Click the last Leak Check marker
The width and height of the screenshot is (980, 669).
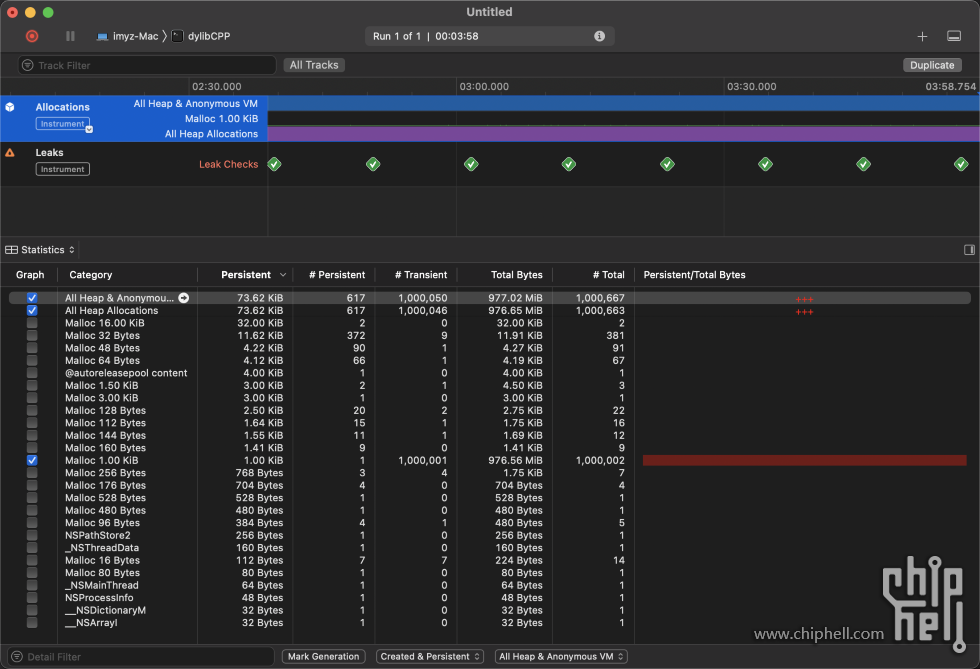[x=961, y=164]
